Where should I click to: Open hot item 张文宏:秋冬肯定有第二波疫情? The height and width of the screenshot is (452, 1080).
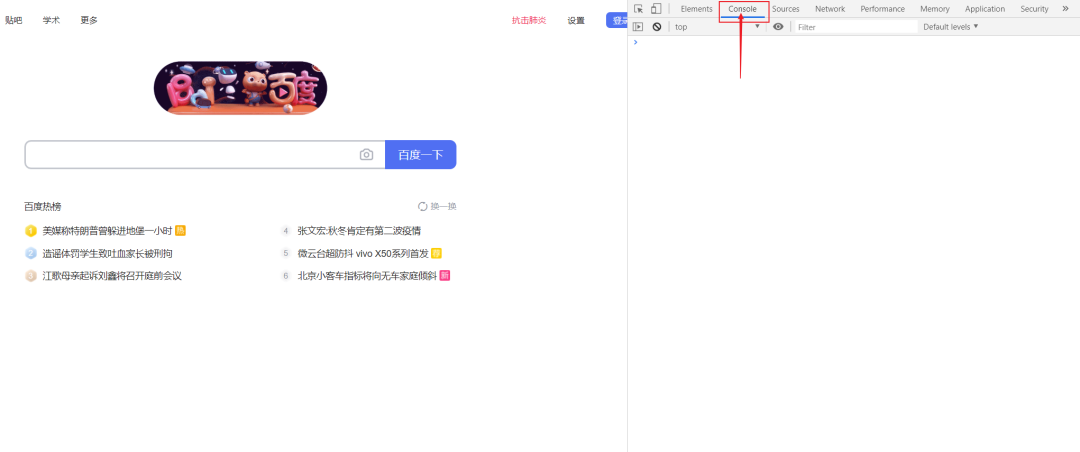coord(359,231)
